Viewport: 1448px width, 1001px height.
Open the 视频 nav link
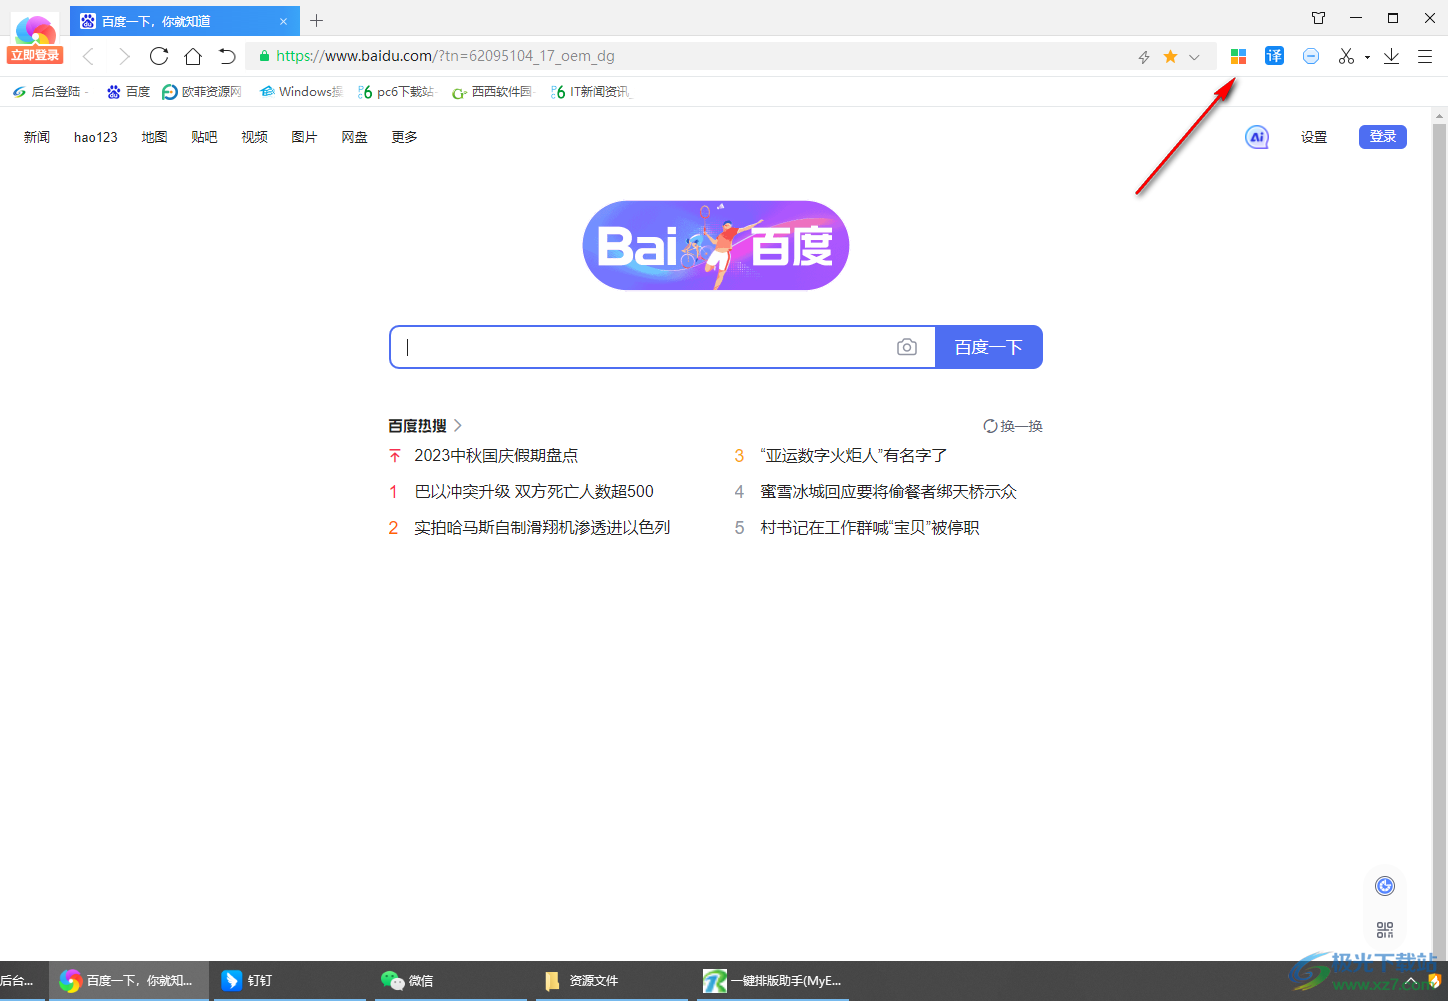254,137
